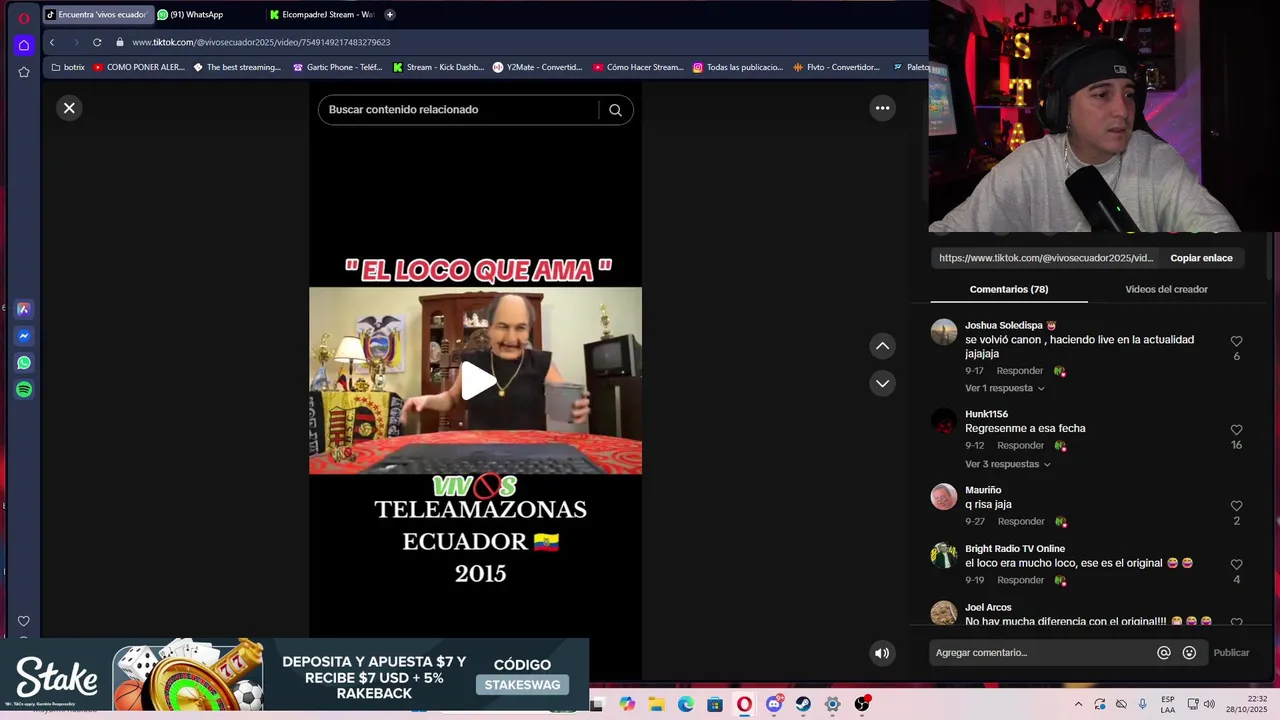Like Bright Radio TV Online's comment
The width and height of the screenshot is (1280, 720).
[1236, 565]
